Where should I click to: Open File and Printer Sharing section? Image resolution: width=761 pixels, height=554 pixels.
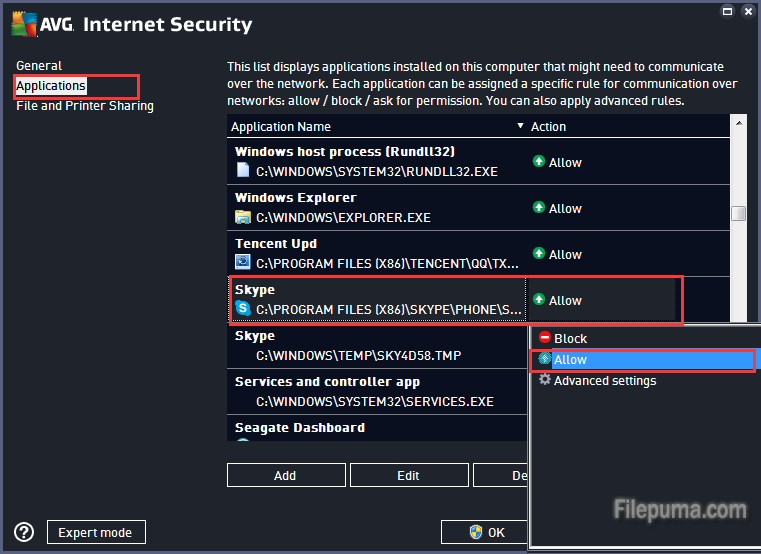(85, 106)
